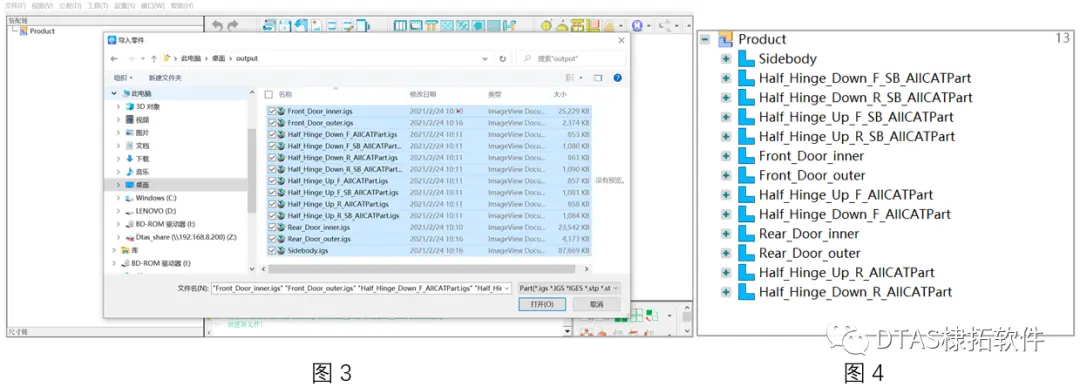Toggle the preview pane icon in dialog
The width and height of the screenshot is (1080, 387).
598,78
